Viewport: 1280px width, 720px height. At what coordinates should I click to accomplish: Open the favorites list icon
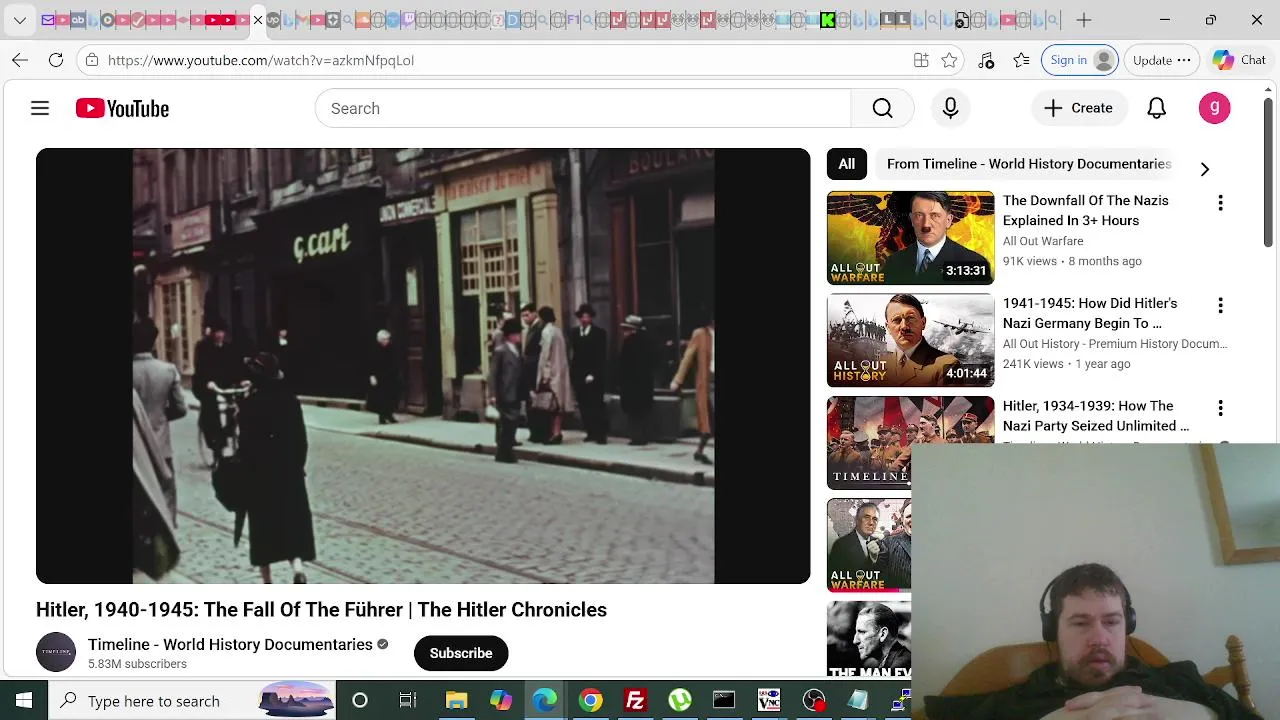[1021, 60]
